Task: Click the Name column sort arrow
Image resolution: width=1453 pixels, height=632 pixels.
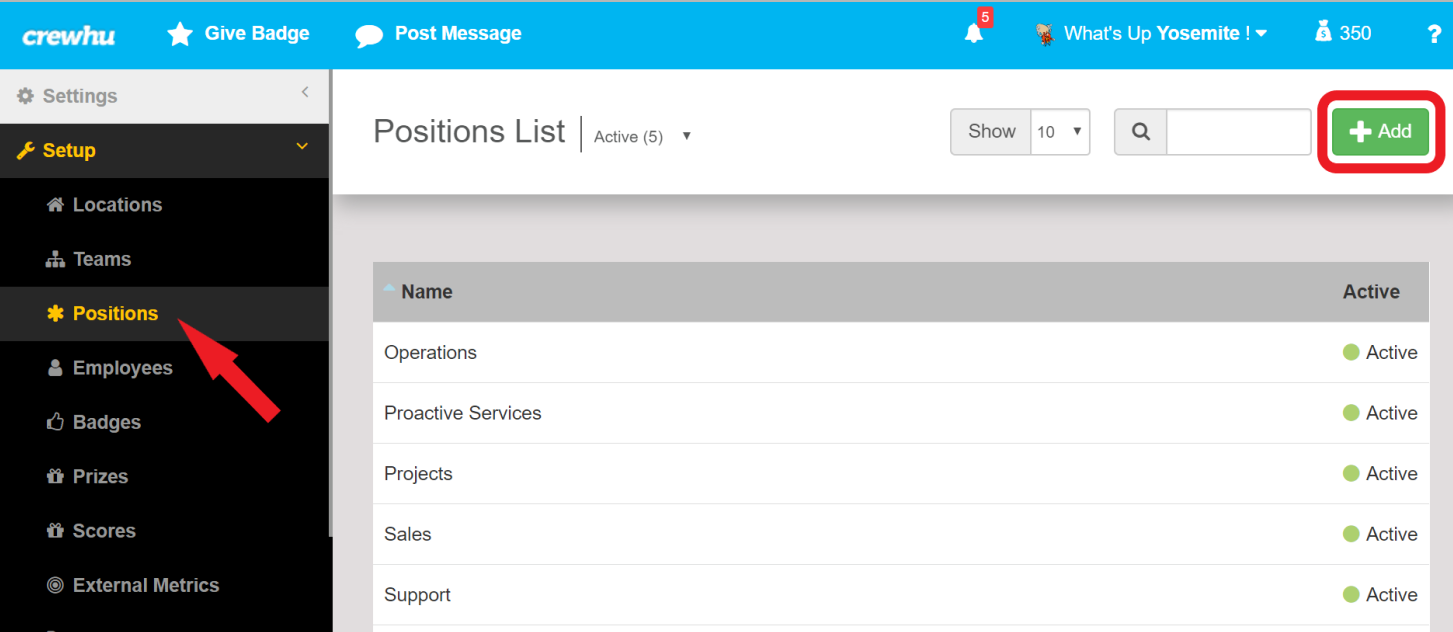Action: pyautogui.click(x=389, y=288)
